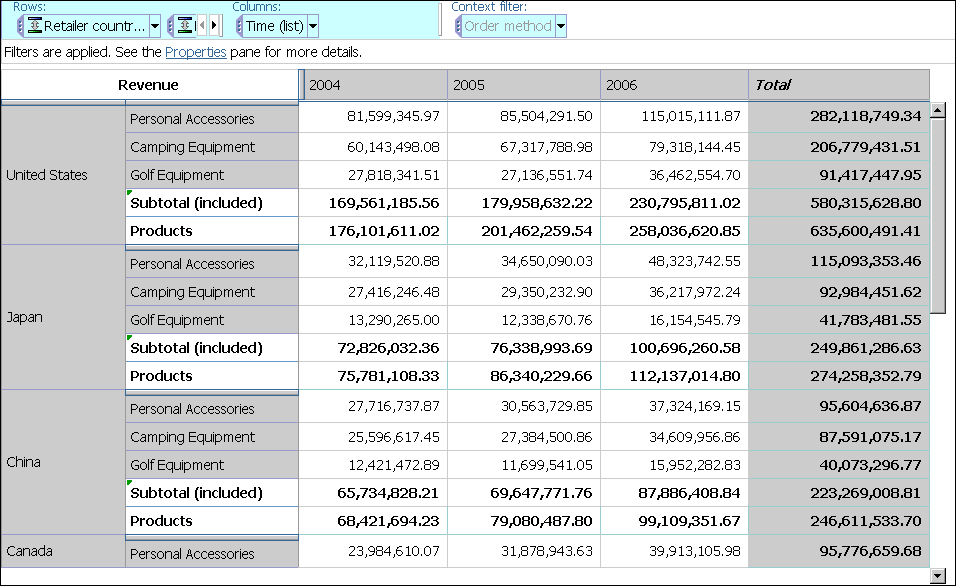Open the Properties pane link
Screen dimensions: 956x586
coord(196,52)
